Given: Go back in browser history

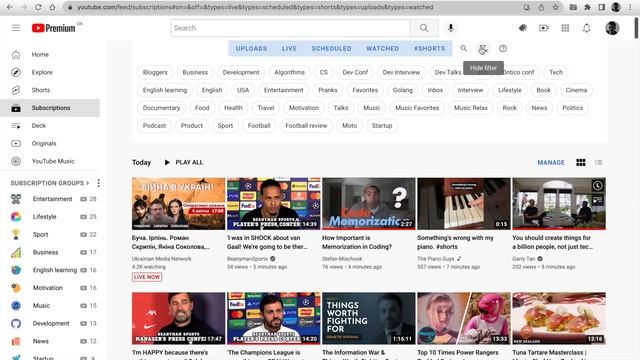Looking at the screenshot, I should coord(10,7).
